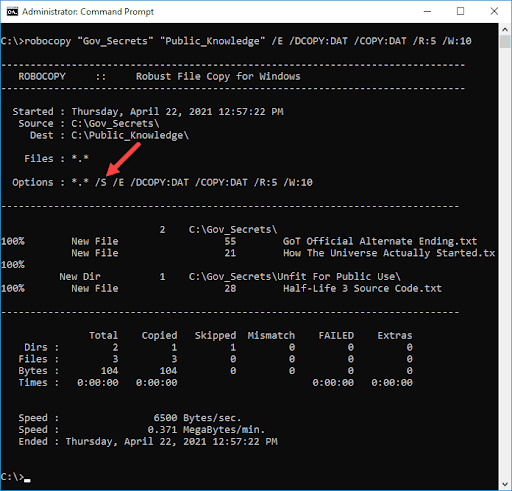Click the empty vertical scrollbar track

505,263
